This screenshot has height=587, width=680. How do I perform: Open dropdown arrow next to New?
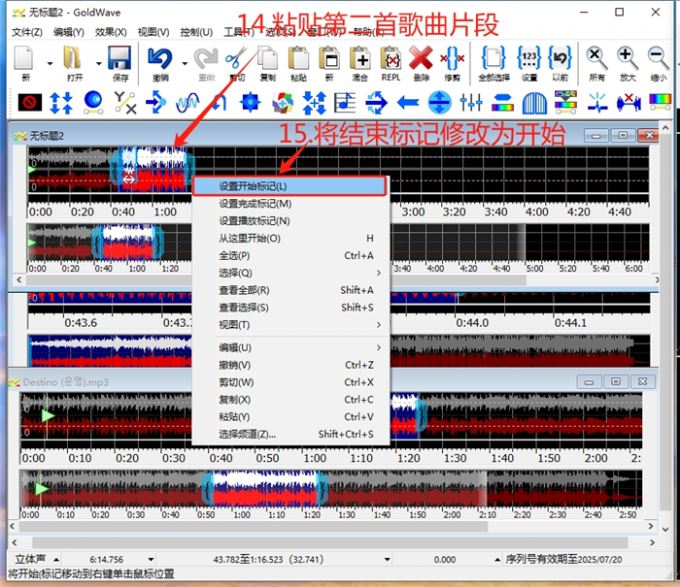click(50, 63)
